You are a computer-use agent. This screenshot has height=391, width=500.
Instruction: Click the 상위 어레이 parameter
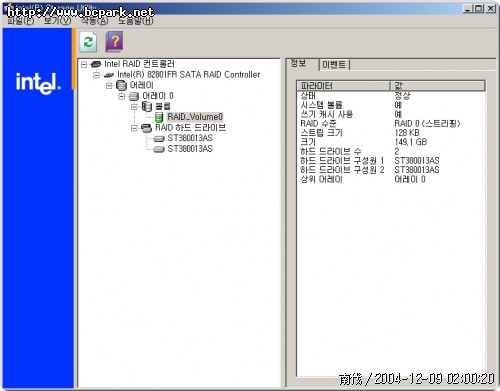[321, 180]
